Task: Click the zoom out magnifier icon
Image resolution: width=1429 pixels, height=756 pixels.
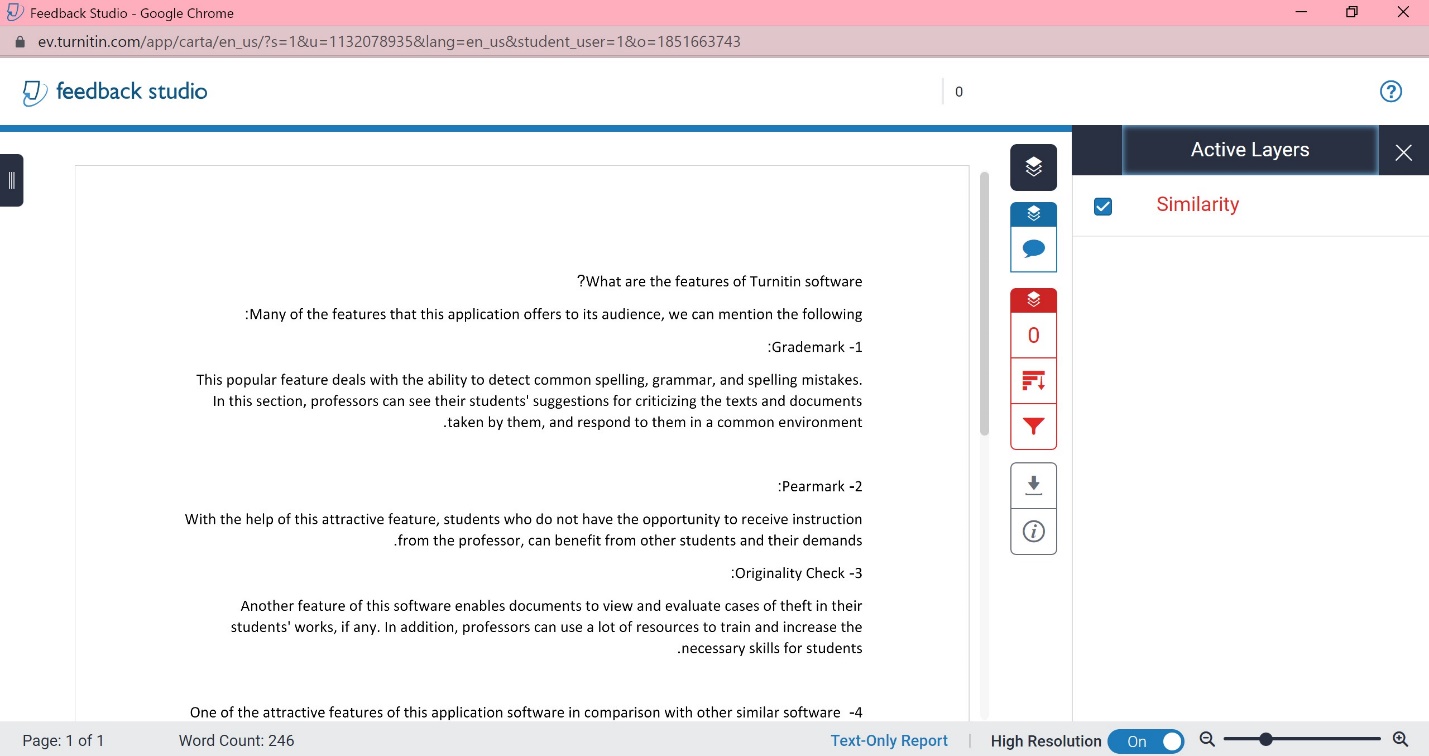Action: tap(1207, 739)
